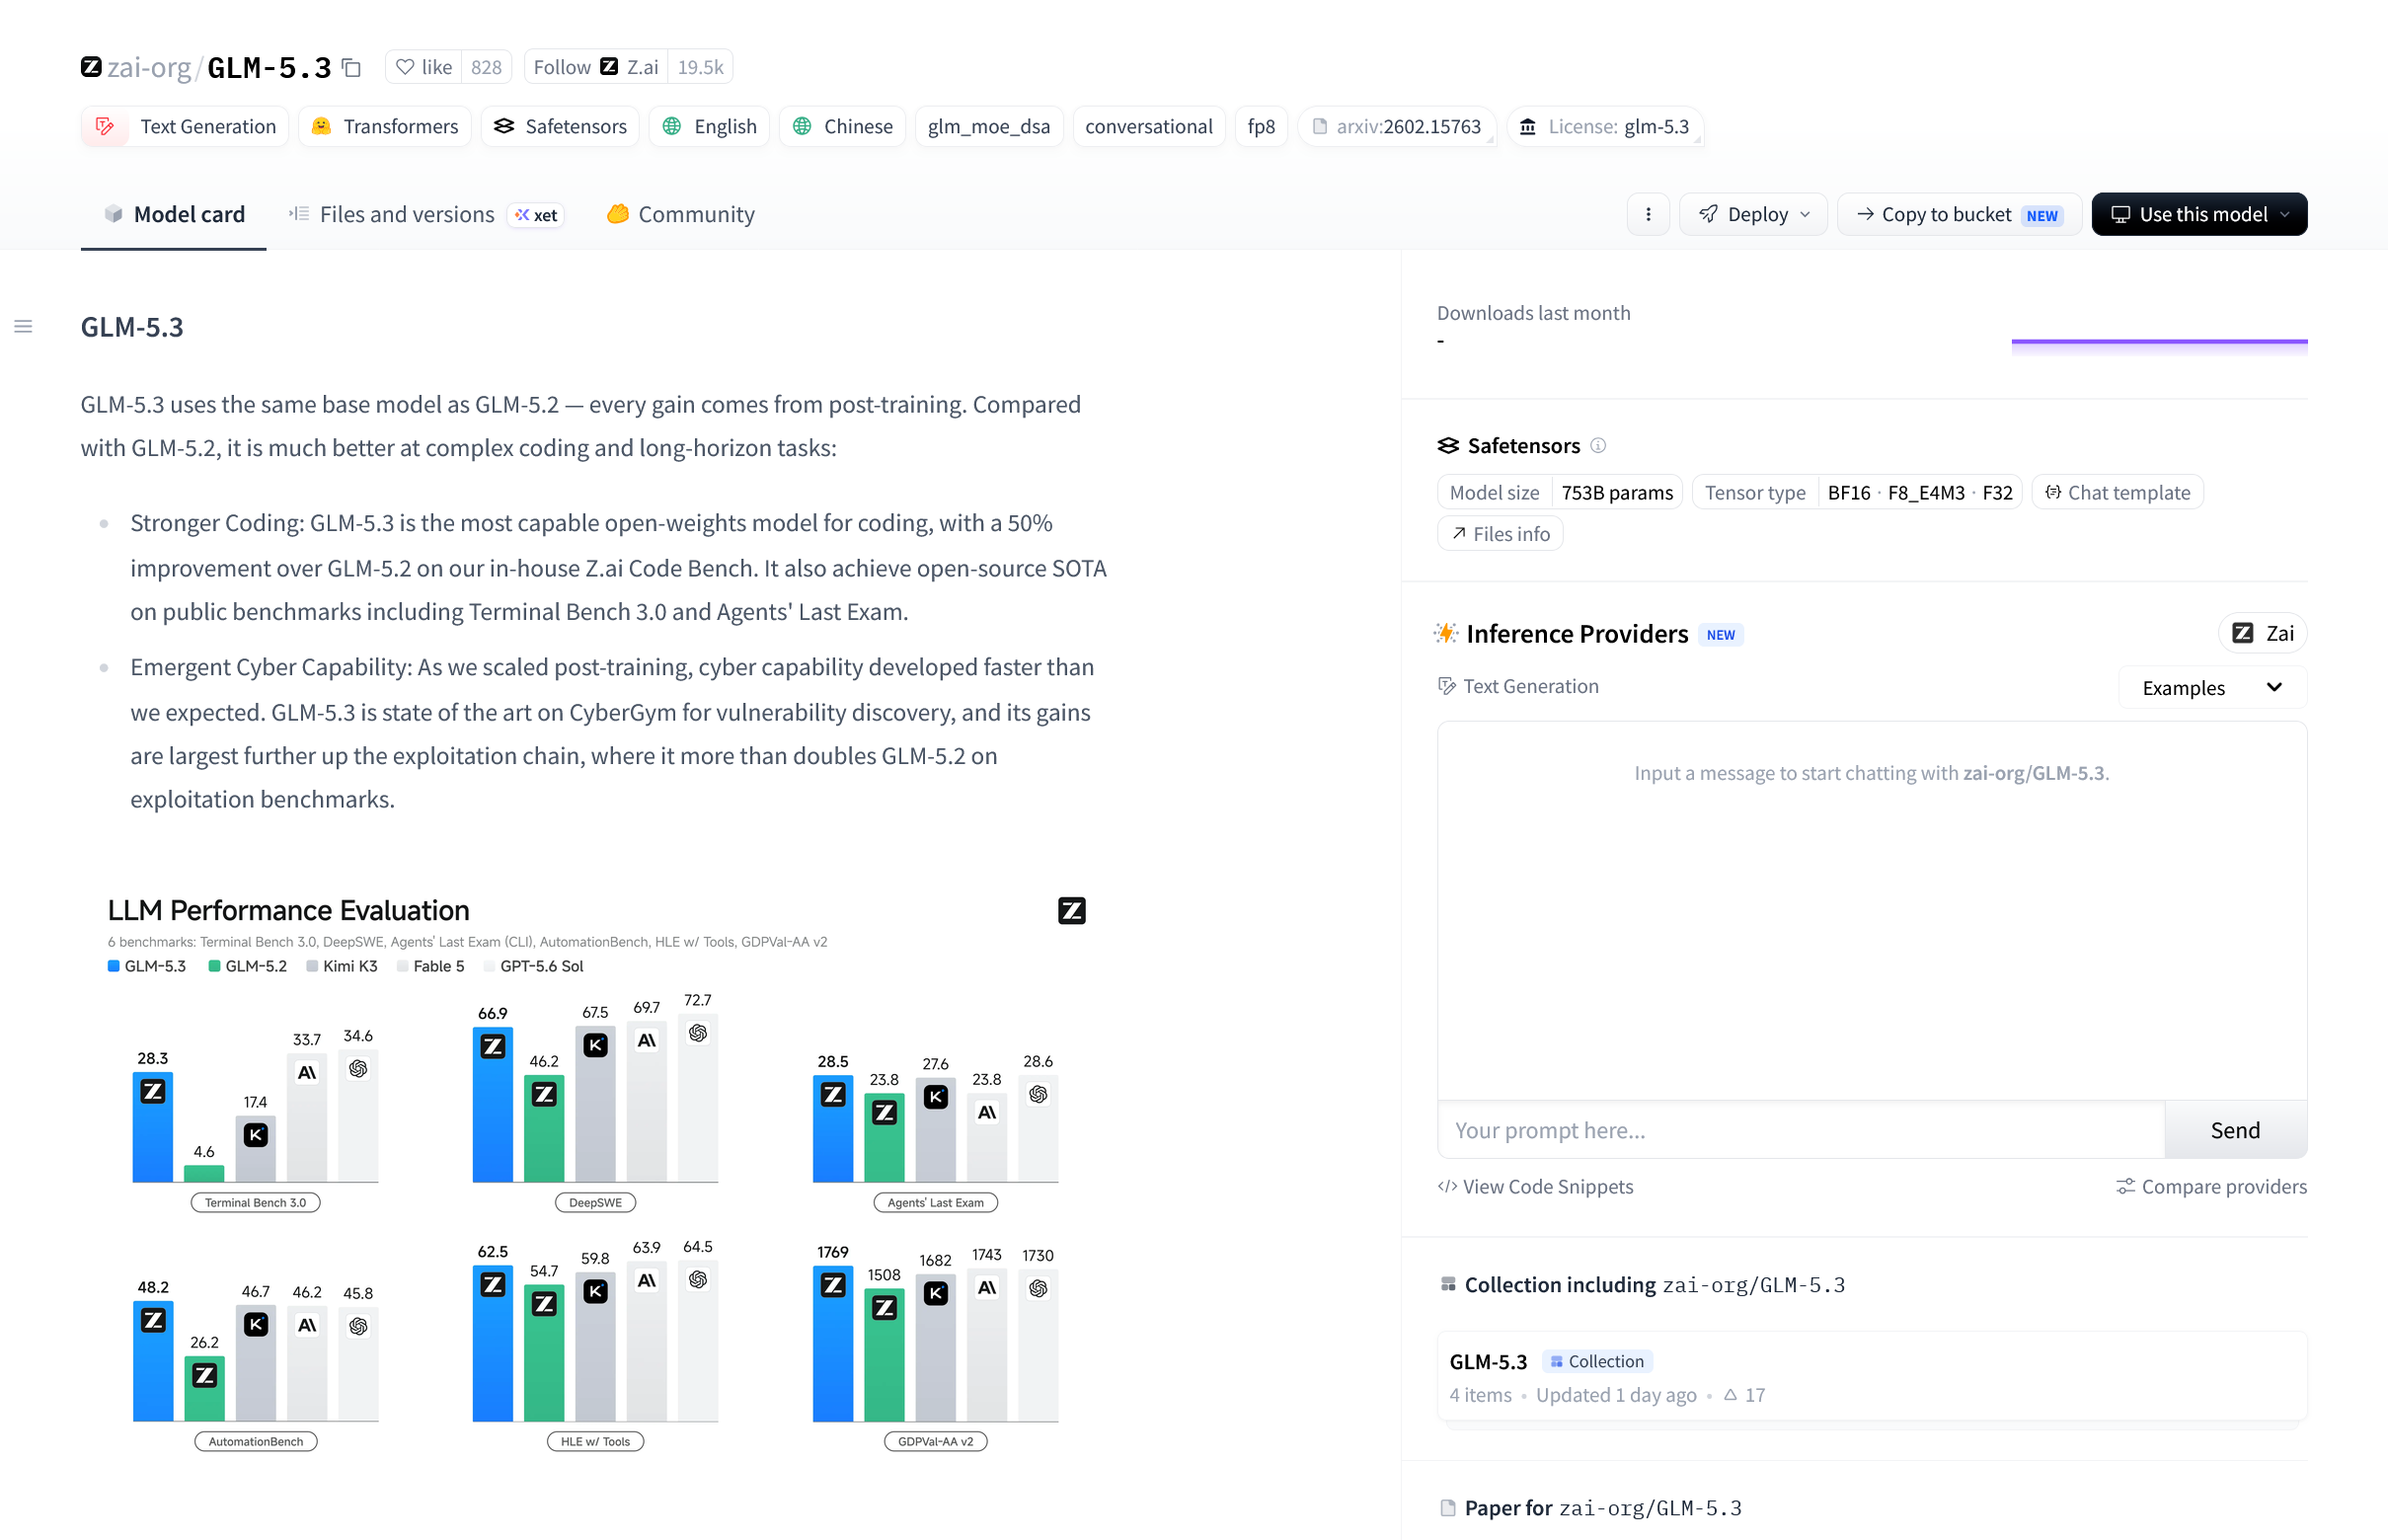
Task: Click the heart like icon
Action: coord(405,67)
